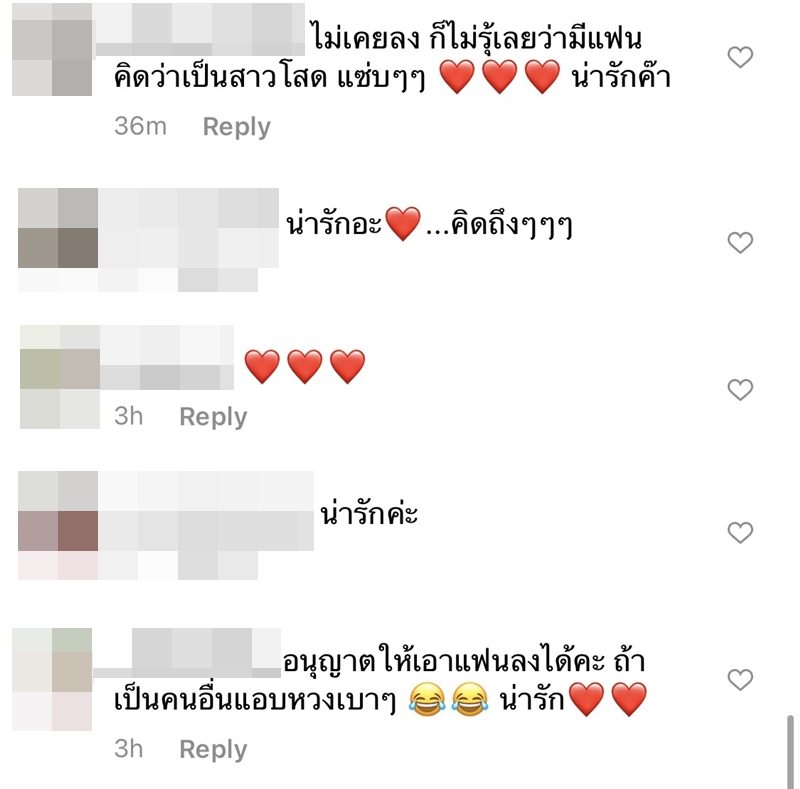Open username before น่ารักค่ะ comment
The height and width of the screenshot is (789, 800).
206,511
